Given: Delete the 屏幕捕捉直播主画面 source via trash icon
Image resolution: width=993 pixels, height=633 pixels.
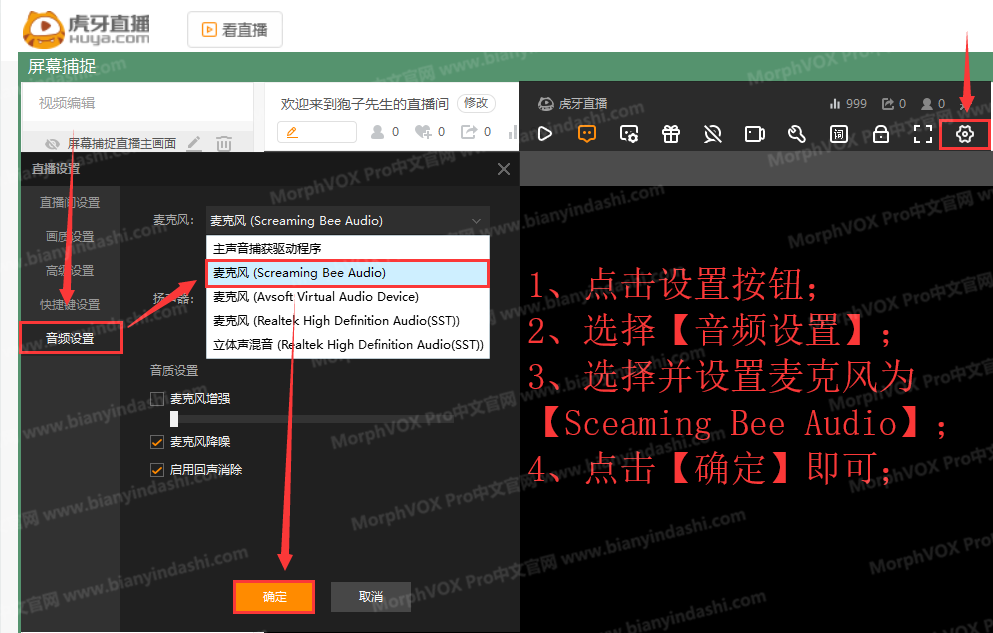Looking at the screenshot, I should (x=224, y=144).
